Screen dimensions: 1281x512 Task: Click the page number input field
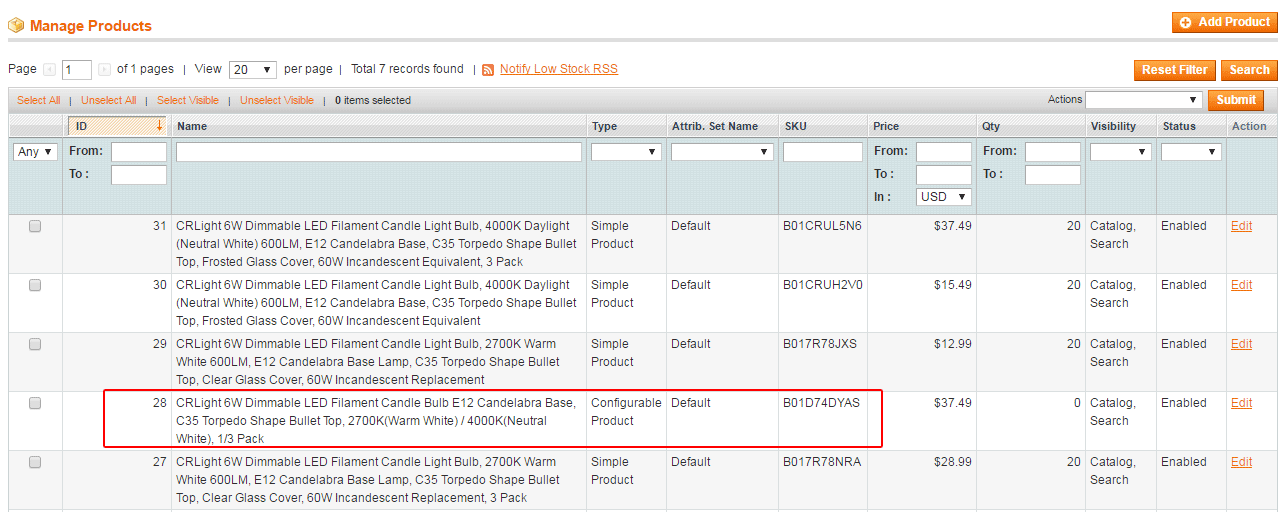pyautogui.click(x=77, y=70)
